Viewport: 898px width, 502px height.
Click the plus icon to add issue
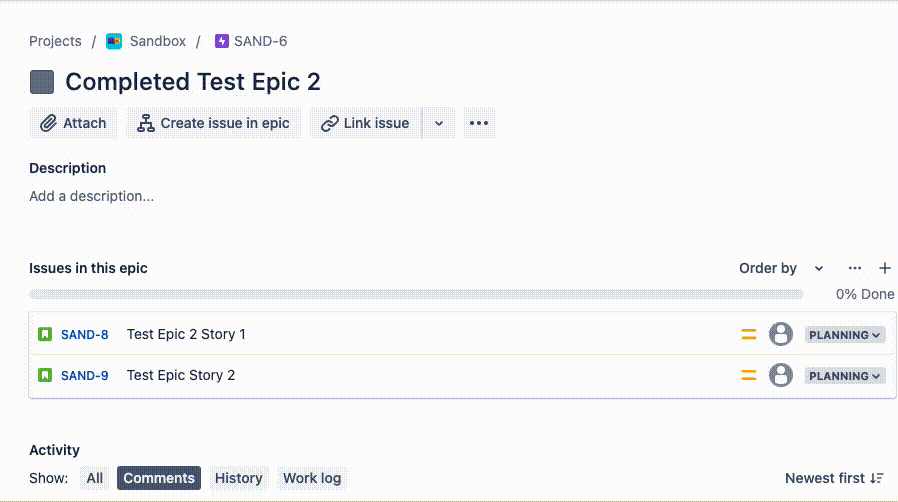pyautogui.click(x=885, y=268)
